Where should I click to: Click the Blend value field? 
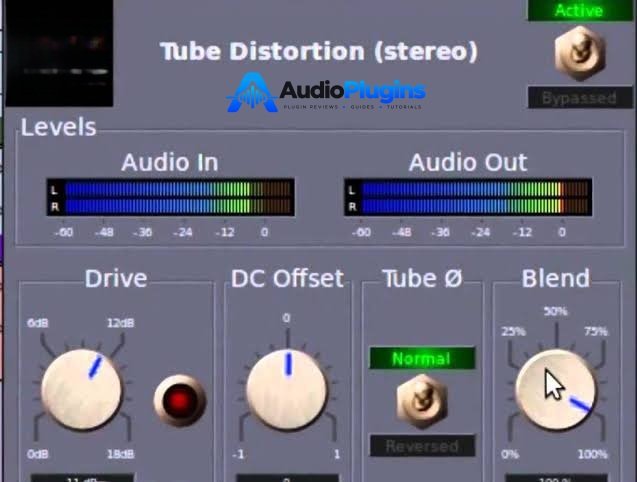556,478
